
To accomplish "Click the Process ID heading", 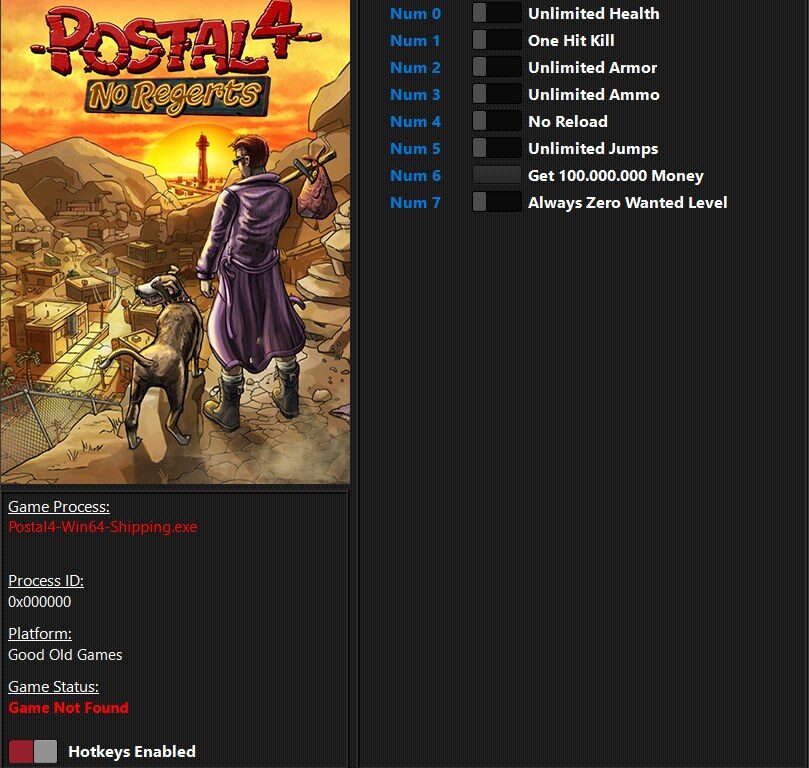I will tap(46, 581).
